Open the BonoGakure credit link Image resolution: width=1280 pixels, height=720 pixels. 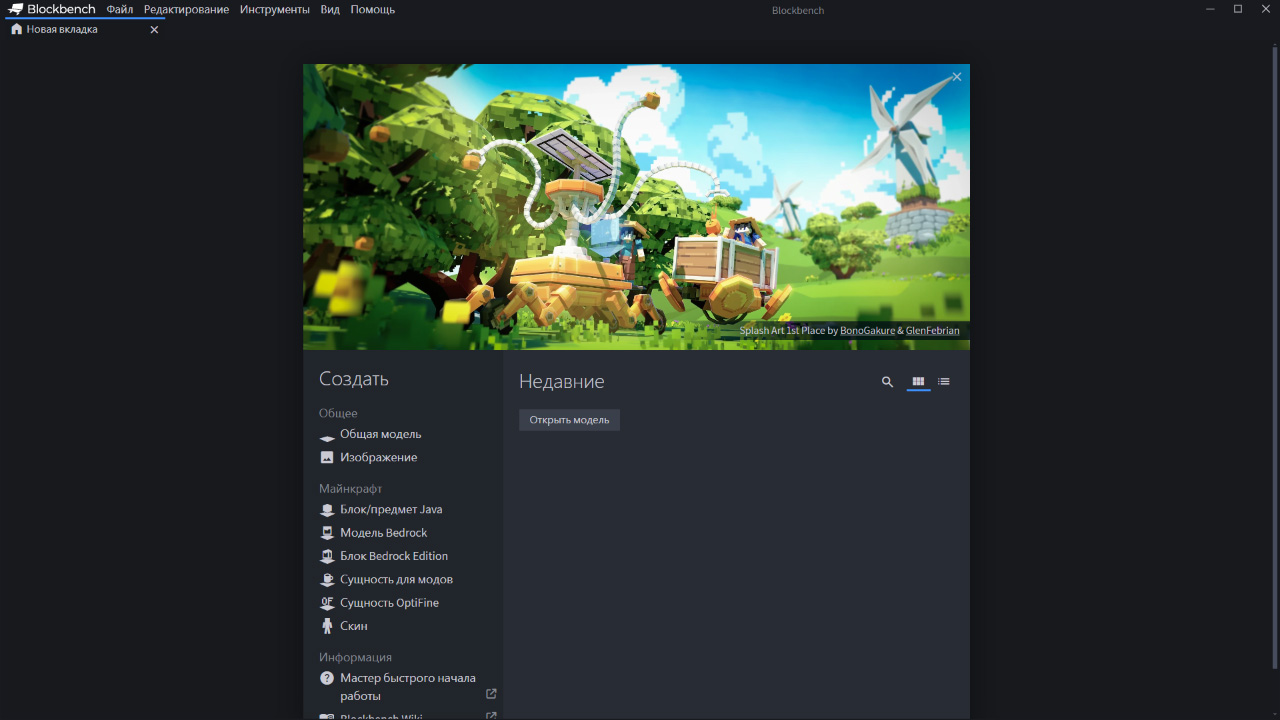tap(867, 330)
